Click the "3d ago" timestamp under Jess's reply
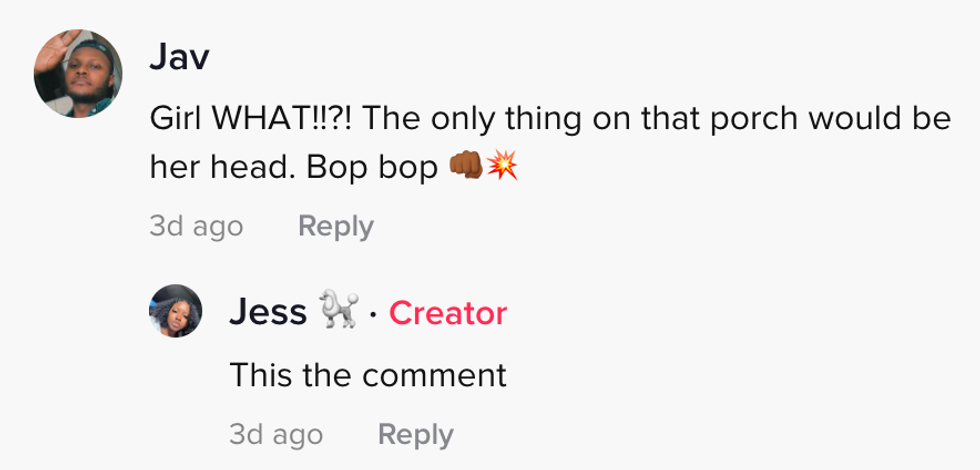The image size is (980, 470). [276, 434]
